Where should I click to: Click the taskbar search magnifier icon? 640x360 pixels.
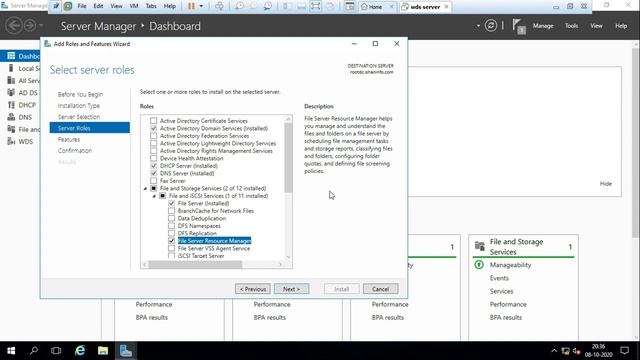coord(34,351)
